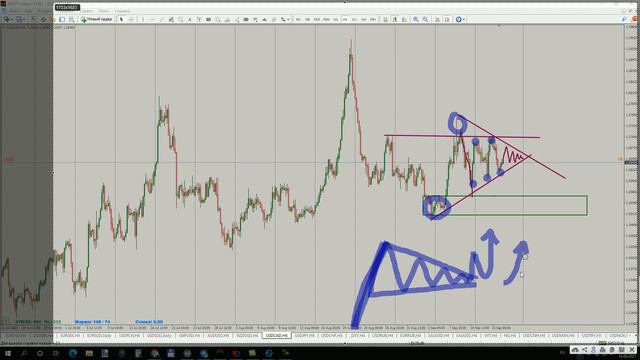Select the active USDCAD,H4 chart tab
The image size is (640, 360).
(x=276, y=336)
